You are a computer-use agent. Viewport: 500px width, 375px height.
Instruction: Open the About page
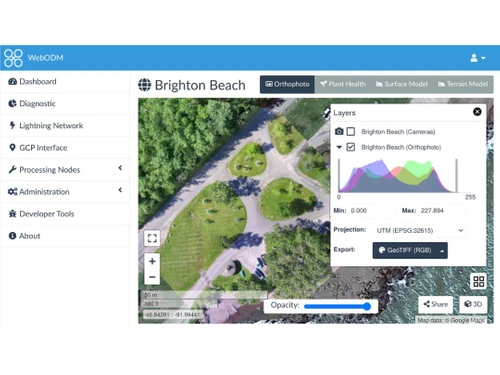pyautogui.click(x=65, y=236)
